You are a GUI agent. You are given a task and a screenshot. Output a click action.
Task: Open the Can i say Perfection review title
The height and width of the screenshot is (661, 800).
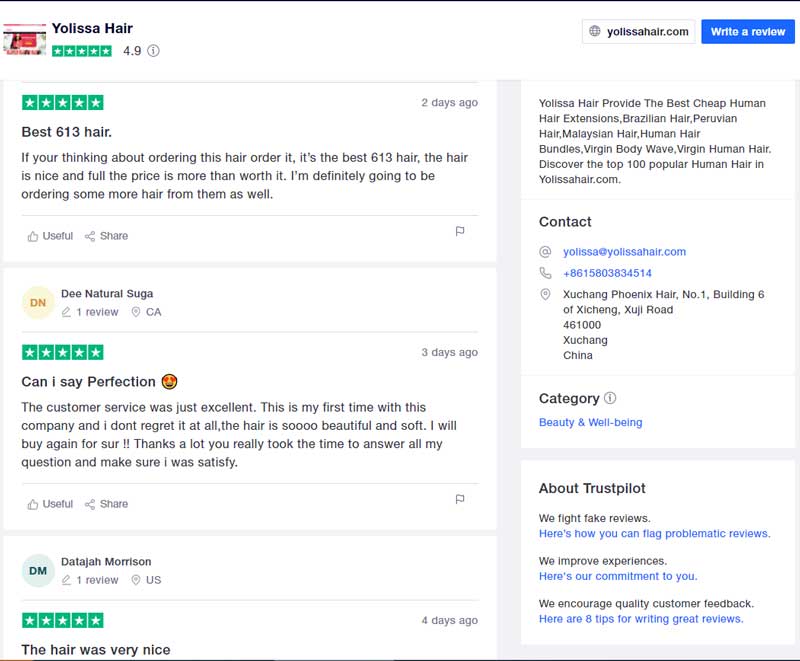(99, 382)
